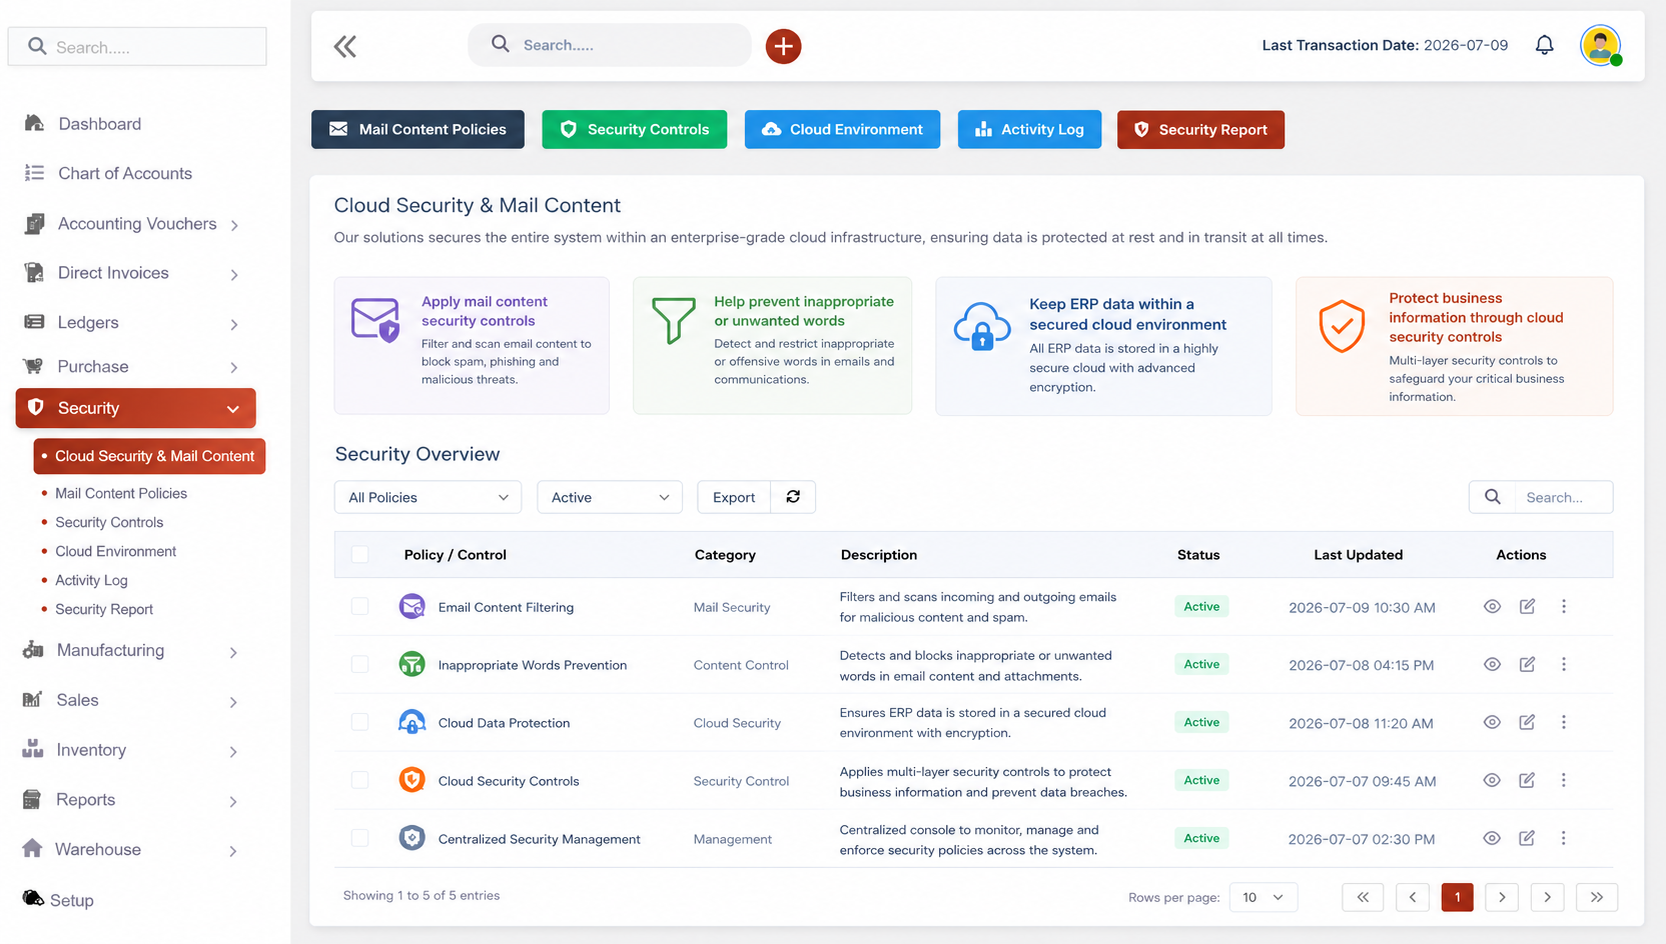Check the Cloud Security Controls row checkbox

coord(360,780)
